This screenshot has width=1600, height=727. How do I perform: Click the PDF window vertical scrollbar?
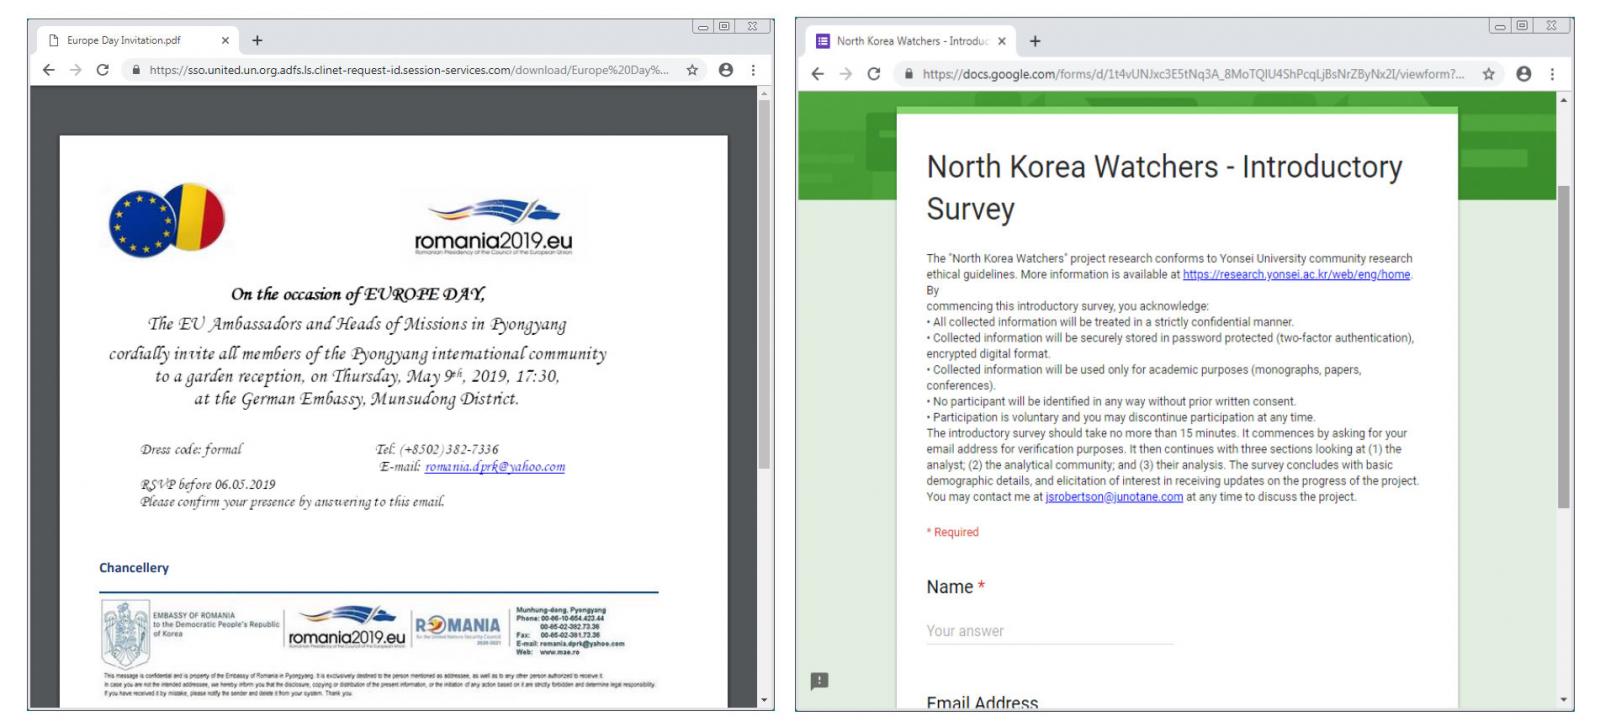[x=765, y=285]
